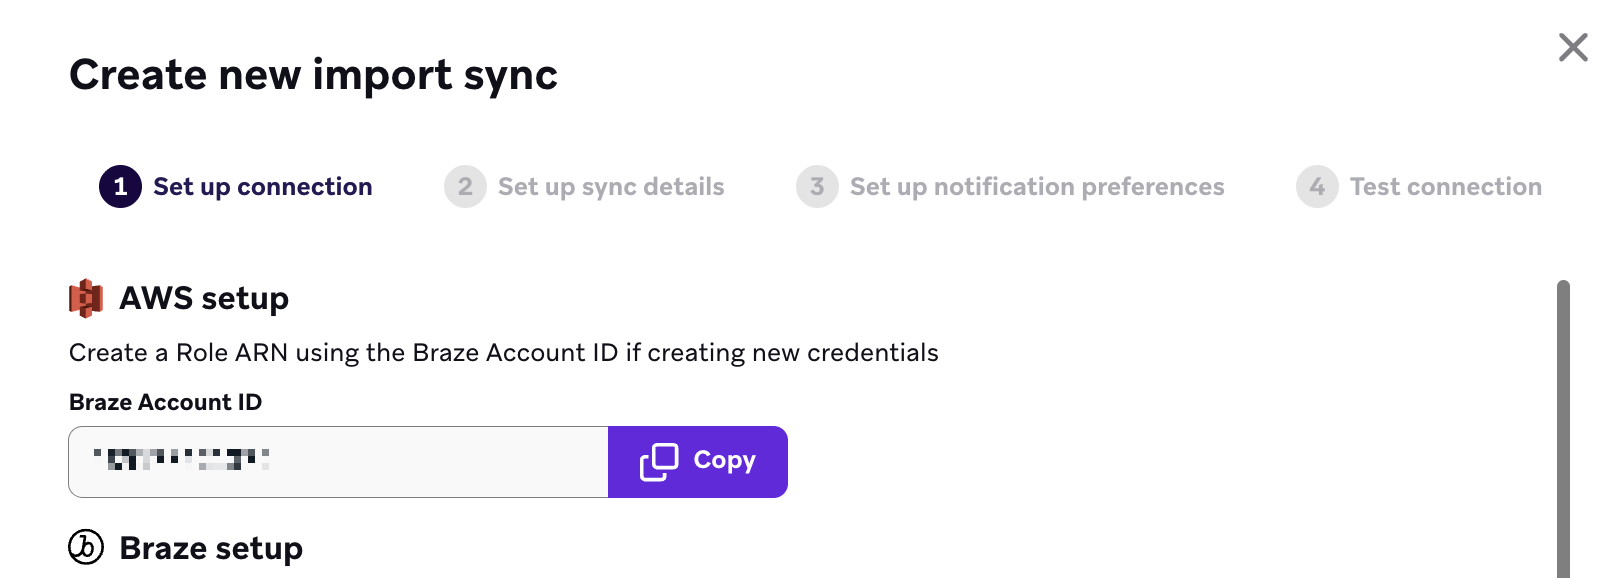Advance to the Test connection step
Viewport: 1624px width, 578px height.
[x=1445, y=186]
